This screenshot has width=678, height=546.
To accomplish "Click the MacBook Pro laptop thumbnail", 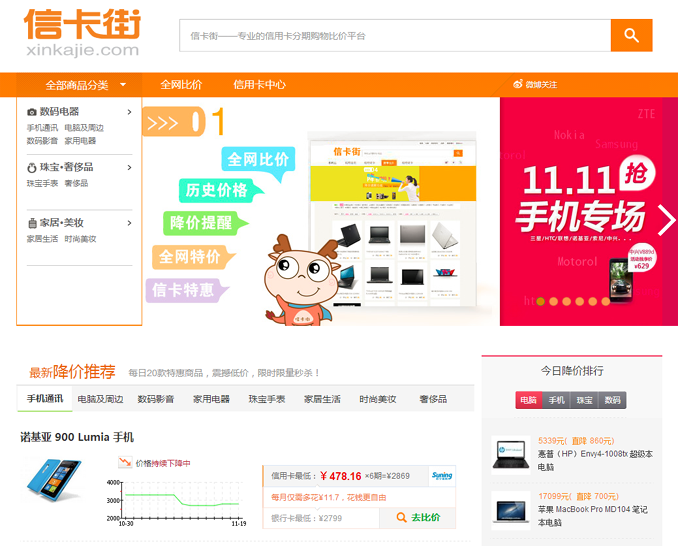I will [511, 511].
